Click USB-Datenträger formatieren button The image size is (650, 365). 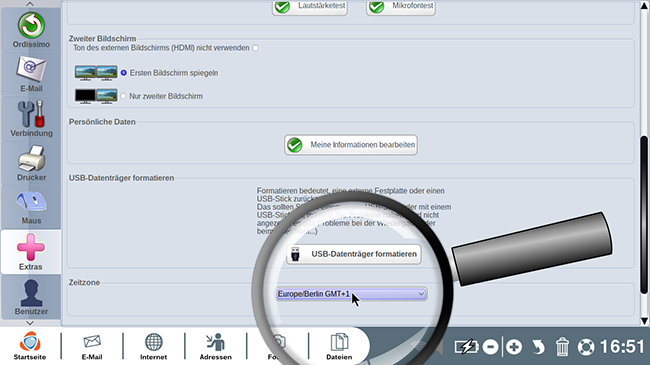(x=354, y=254)
